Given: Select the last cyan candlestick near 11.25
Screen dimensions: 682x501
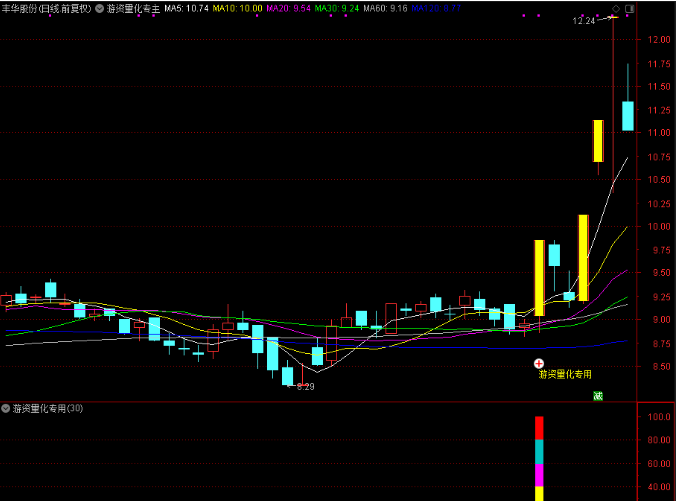Looking at the screenshot, I should 628,116.
